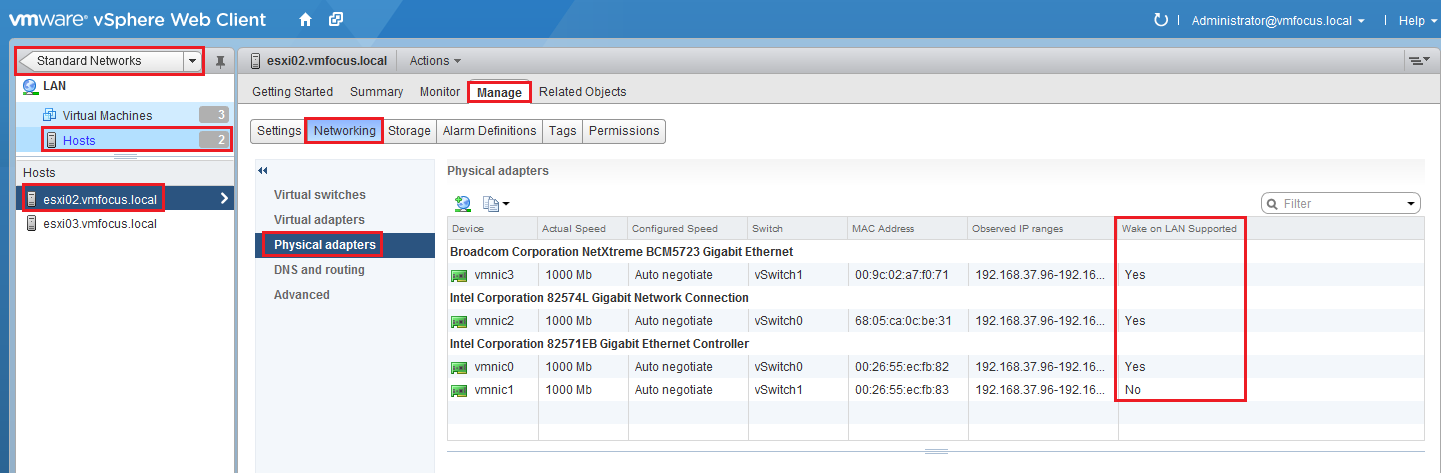Open the Administrator@vmfocus.local user menu
Screen dimensions: 1441x473
coord(1278,20)
